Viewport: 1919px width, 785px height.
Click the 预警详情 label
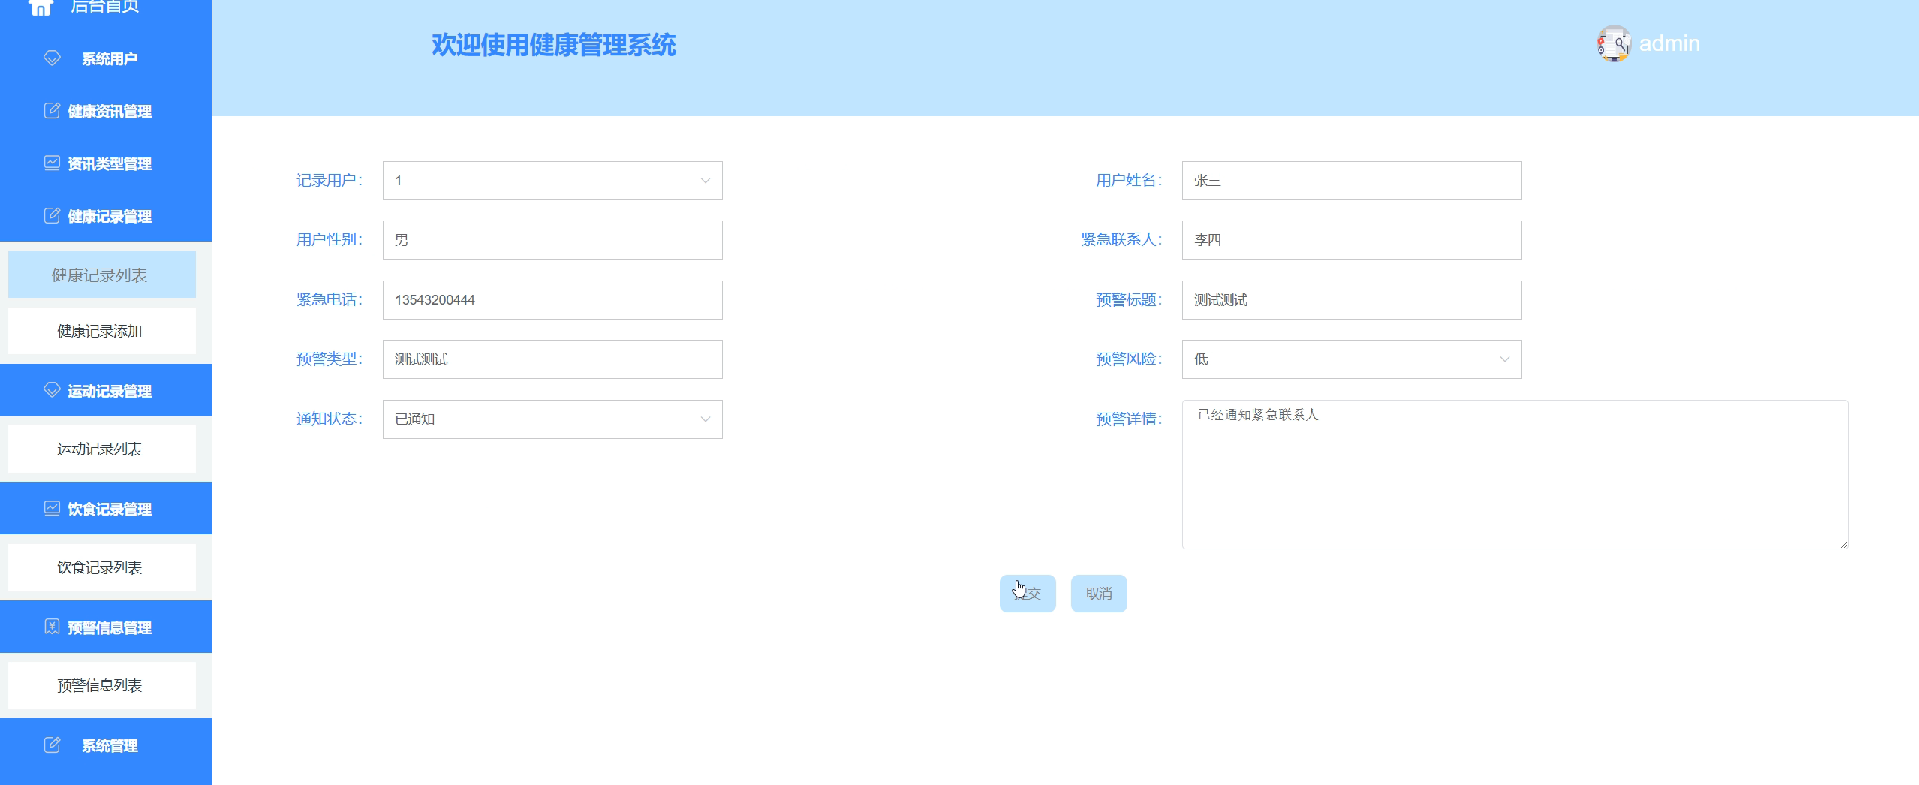[x=1129, y=419]
